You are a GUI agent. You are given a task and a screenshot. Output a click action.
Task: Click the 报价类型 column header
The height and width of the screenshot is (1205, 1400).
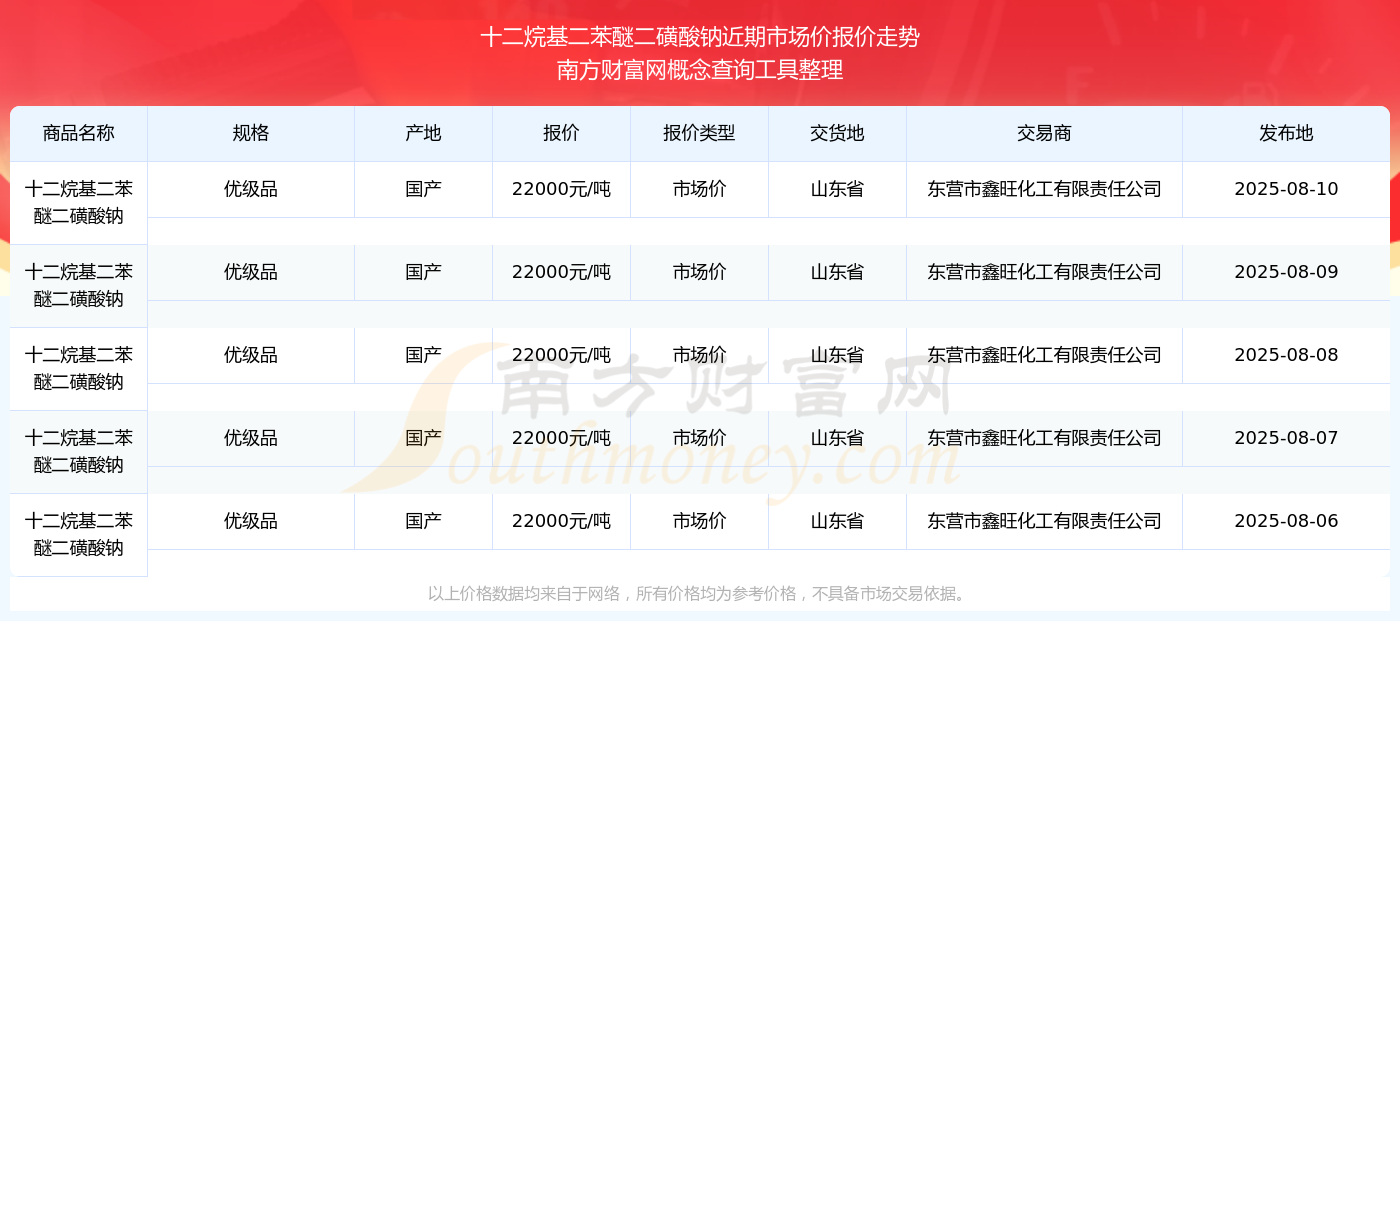[700, 133]
